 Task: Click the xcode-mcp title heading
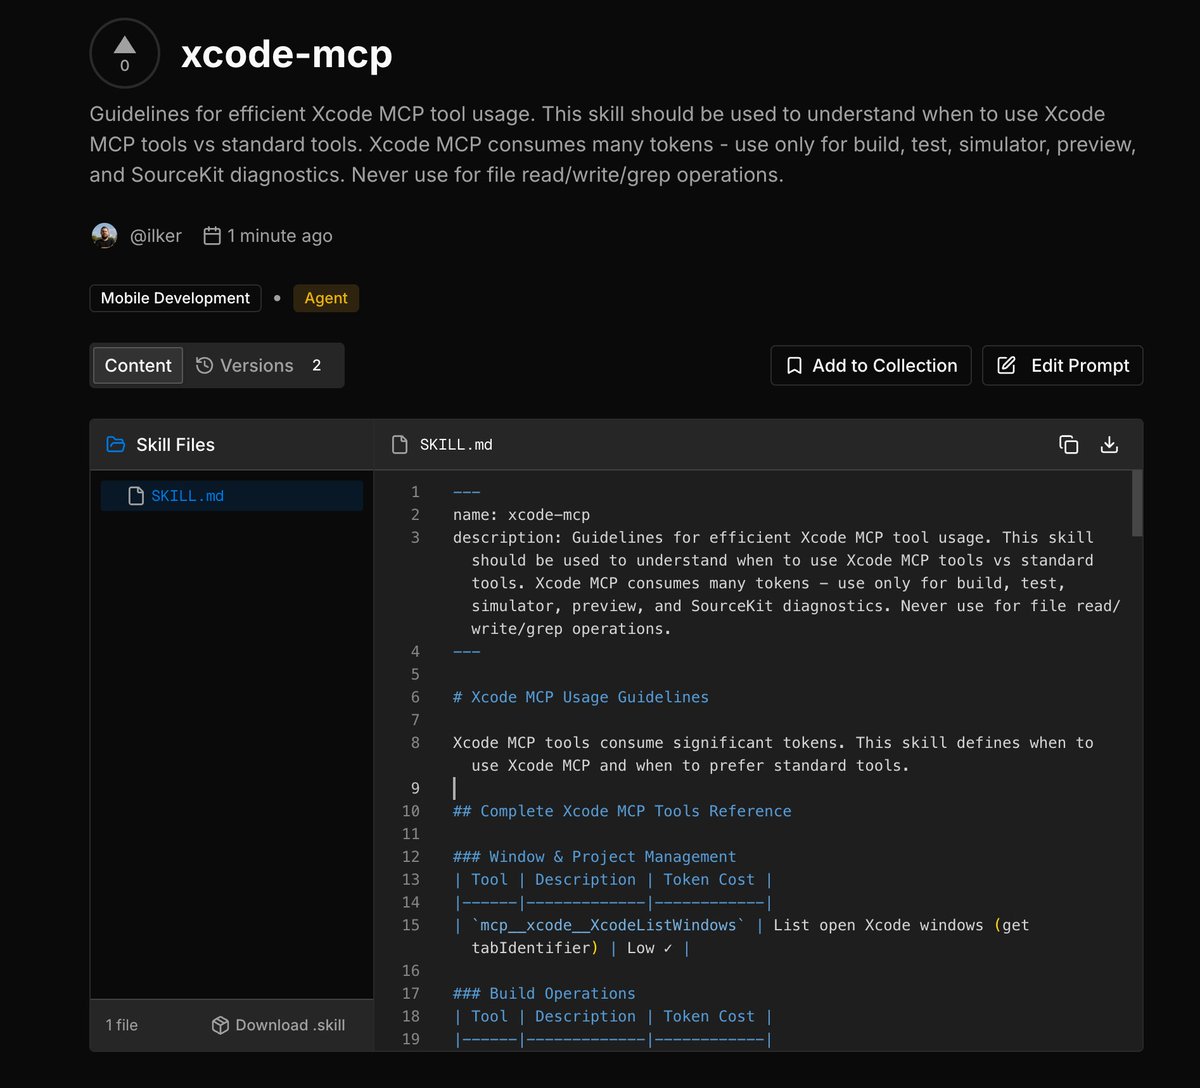pos(287,54)
